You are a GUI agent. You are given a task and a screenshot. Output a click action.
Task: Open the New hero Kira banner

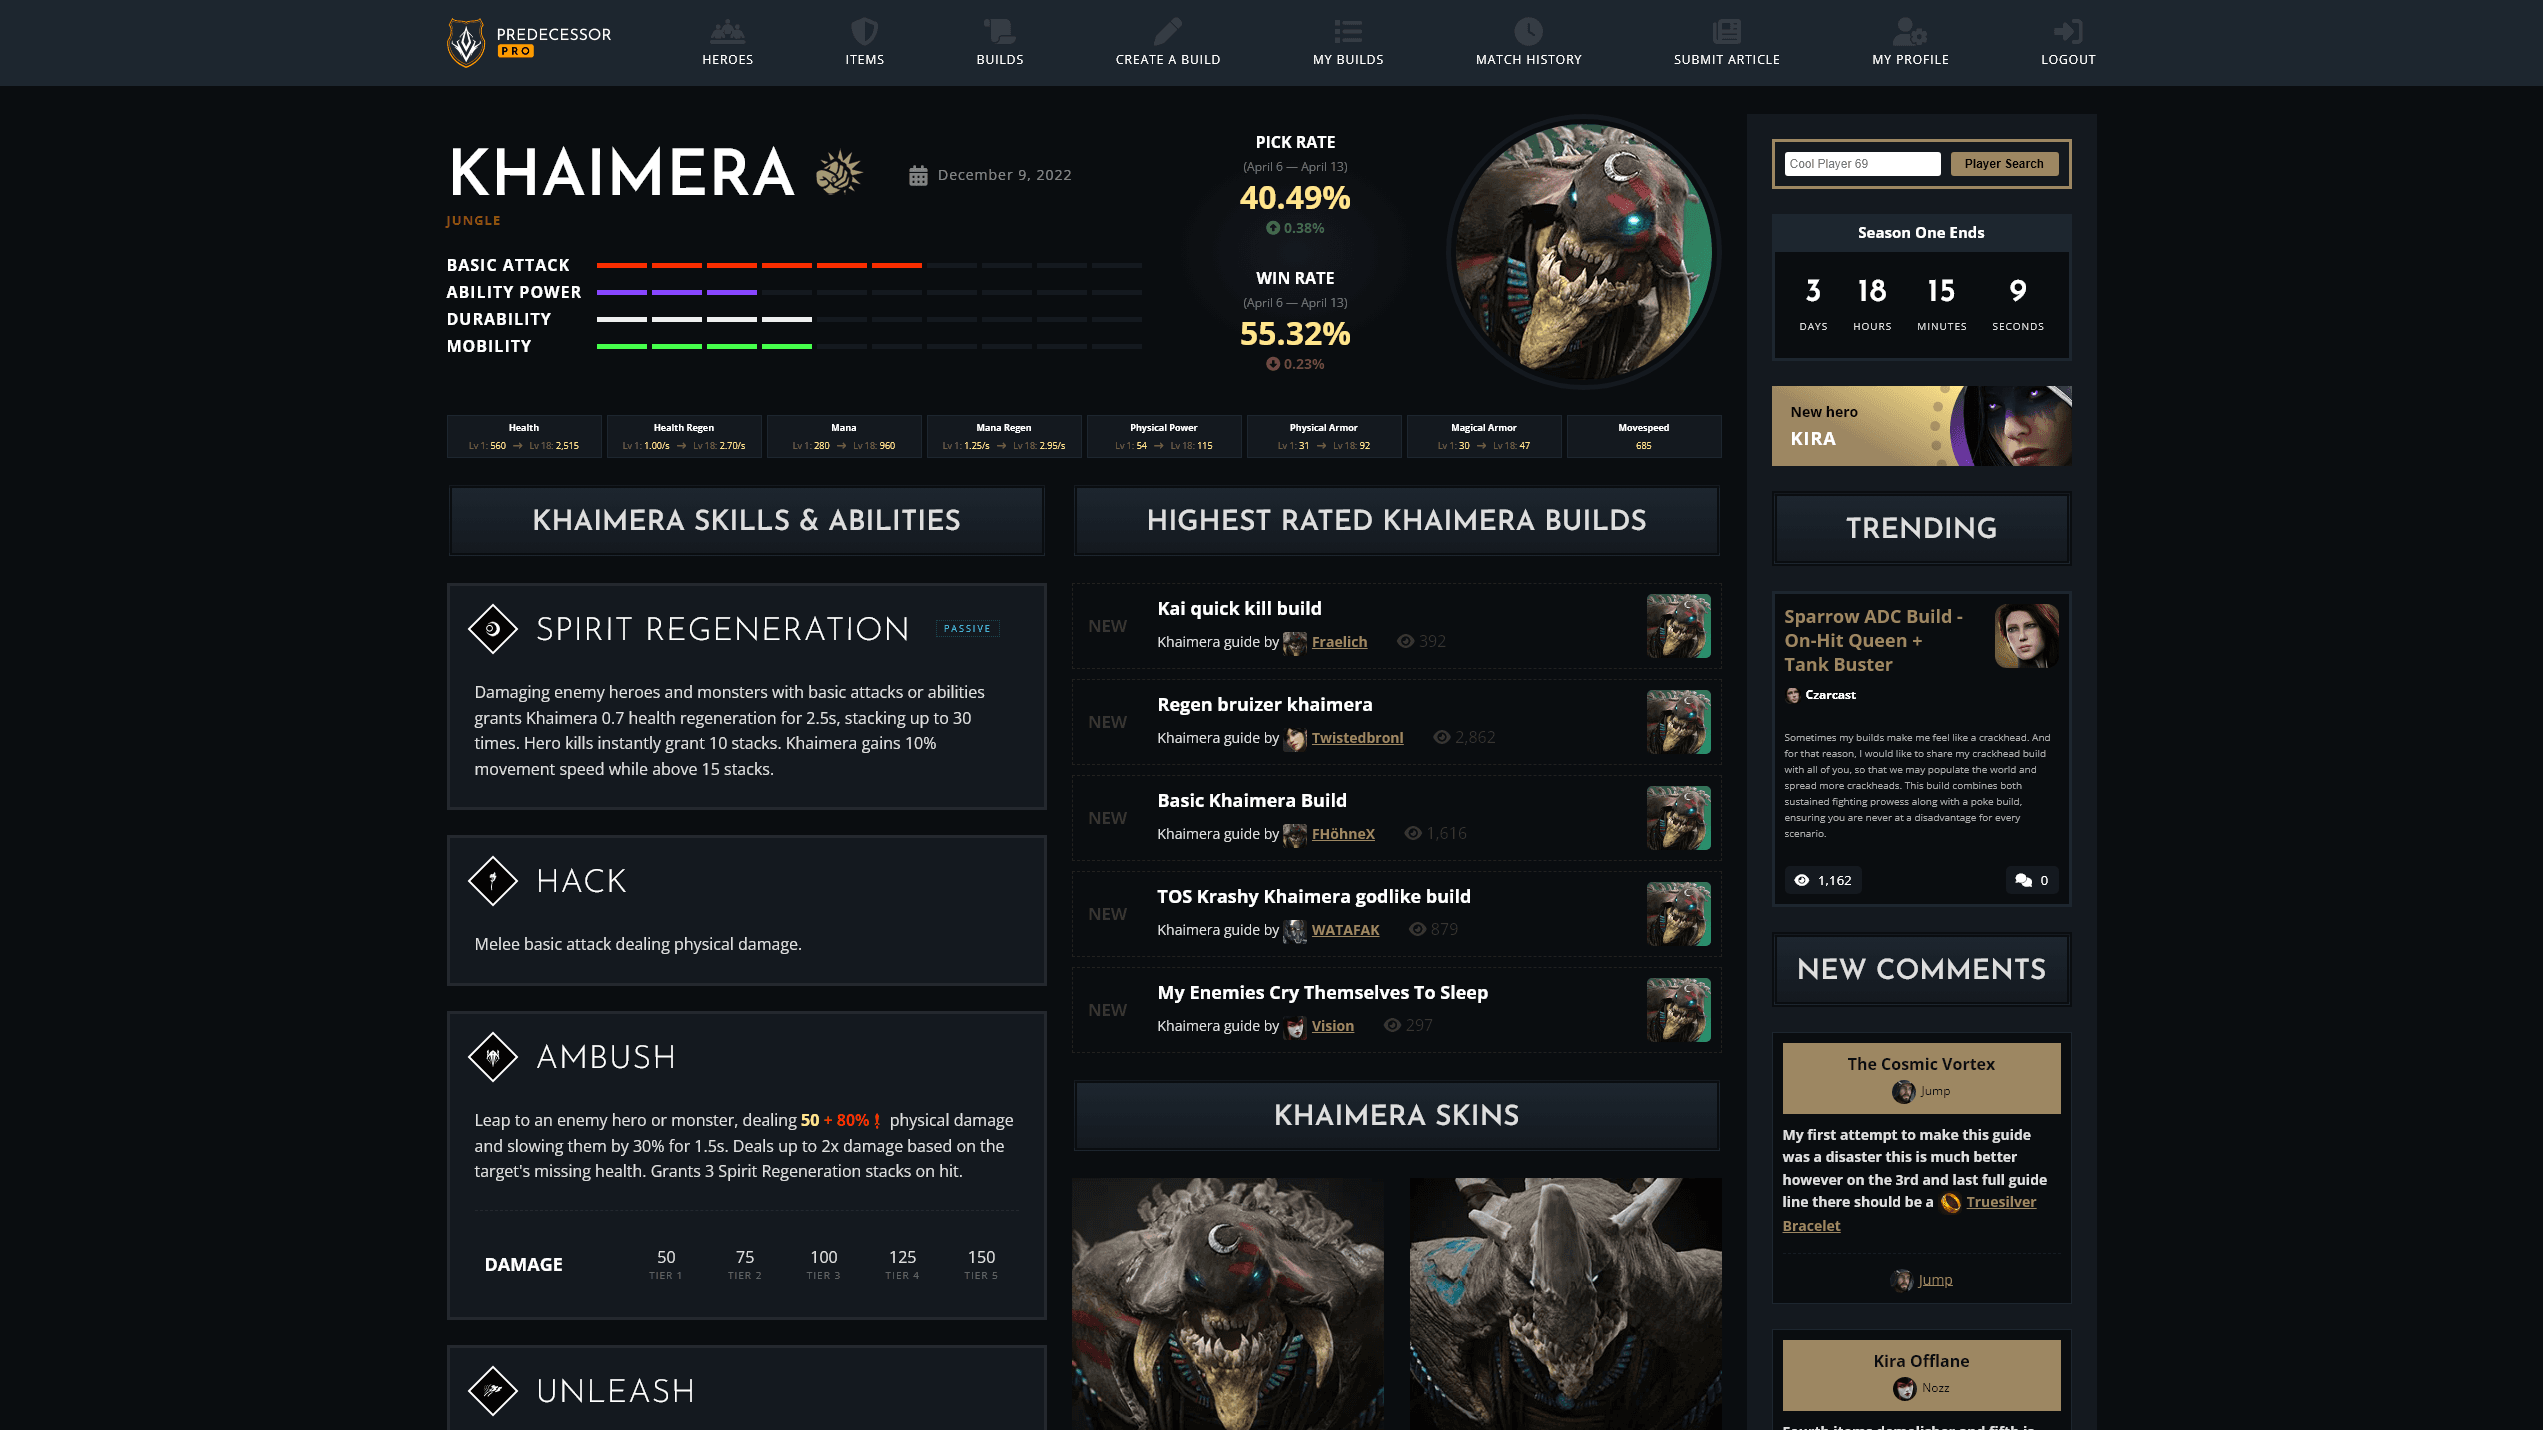click(1921, 426)
